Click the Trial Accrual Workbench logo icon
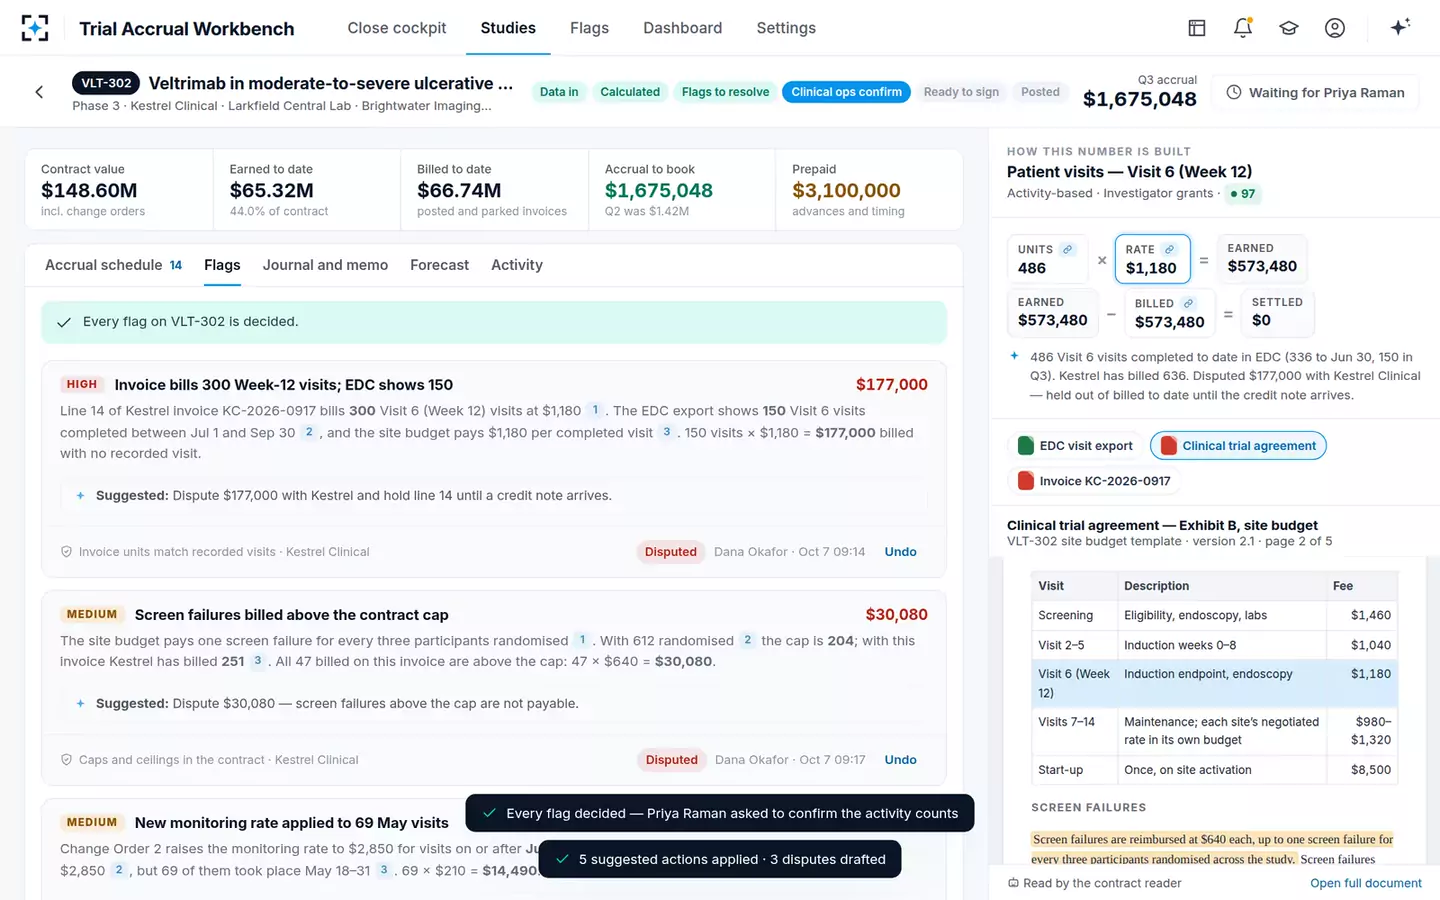Image resolution: width=1440 pixels, height=900 pixels. pos(35,28)
